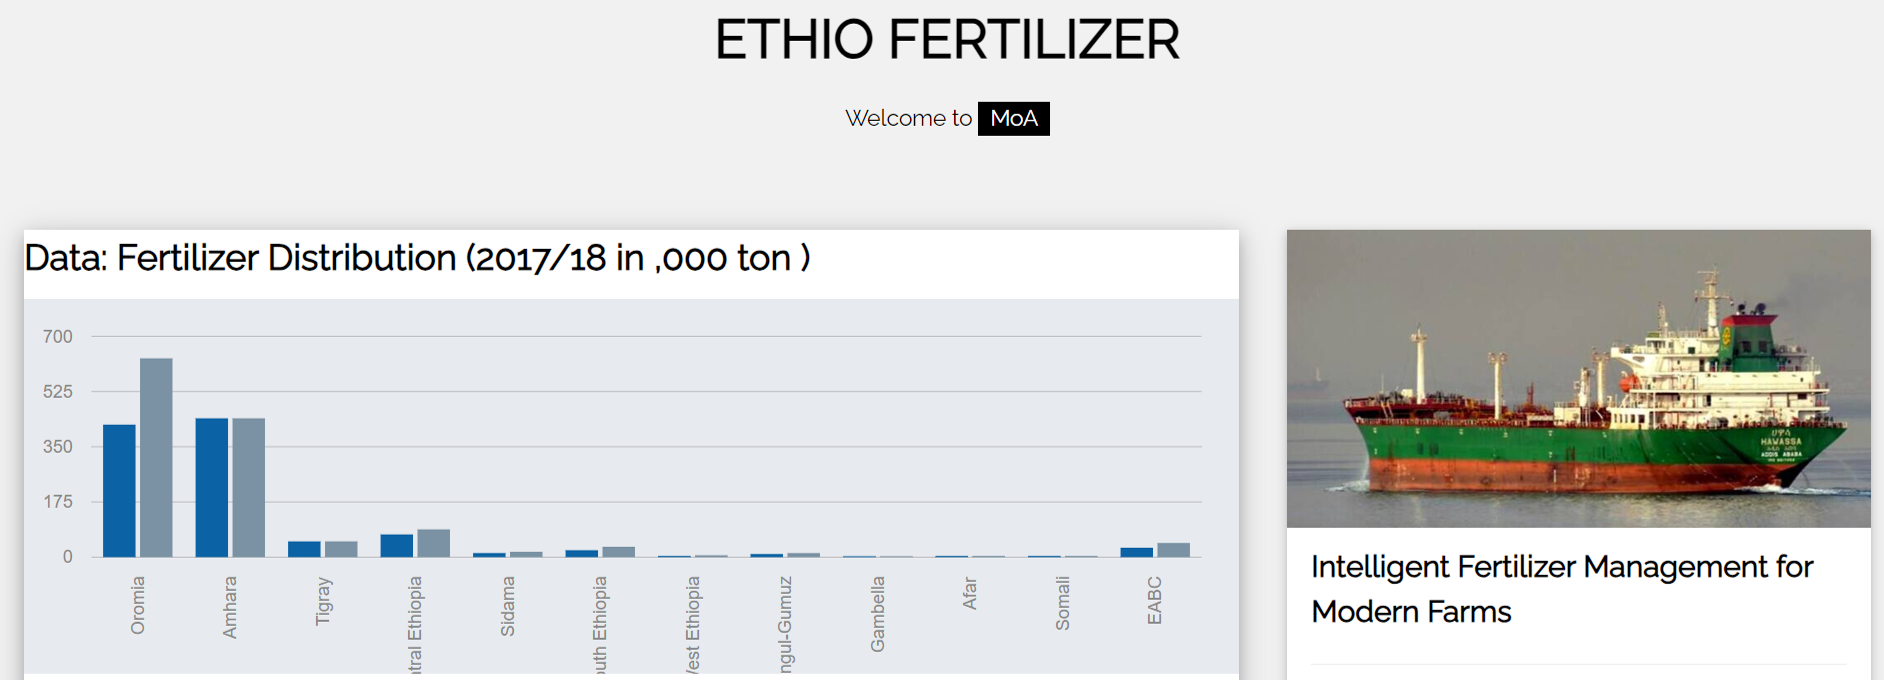Select the gray EABC bar
Image resolution: width=1884 pixels, height=680 pixels.
(x=1173, y=550)
